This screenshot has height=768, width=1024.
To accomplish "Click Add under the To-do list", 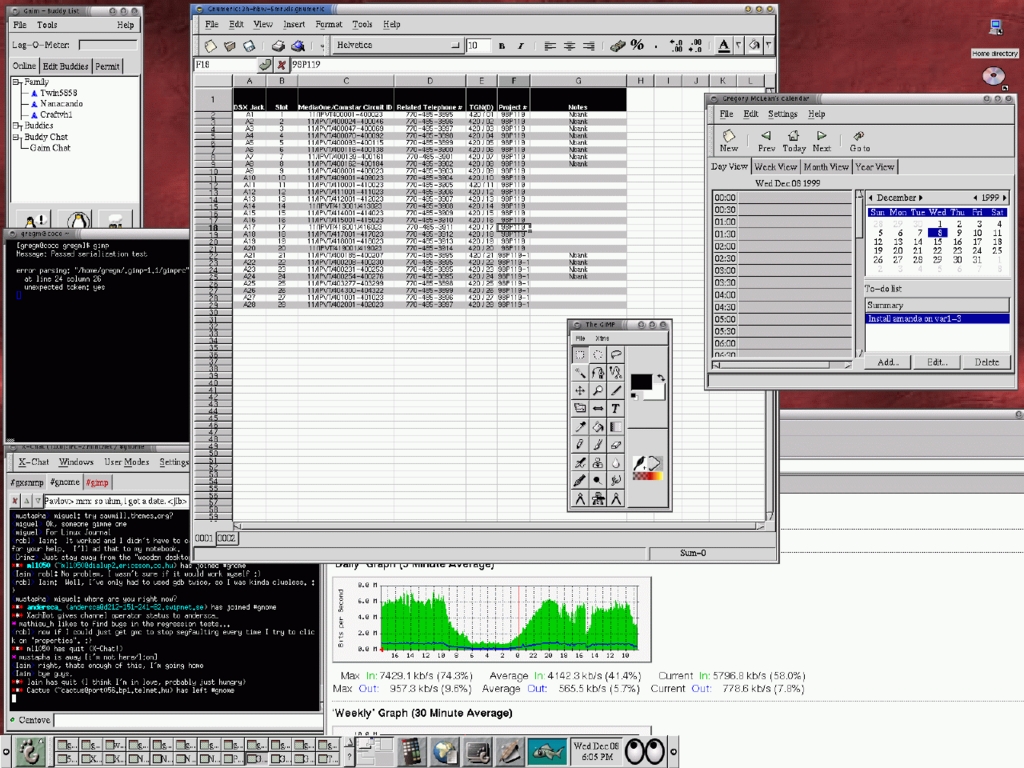I will (x=887, y=362).
